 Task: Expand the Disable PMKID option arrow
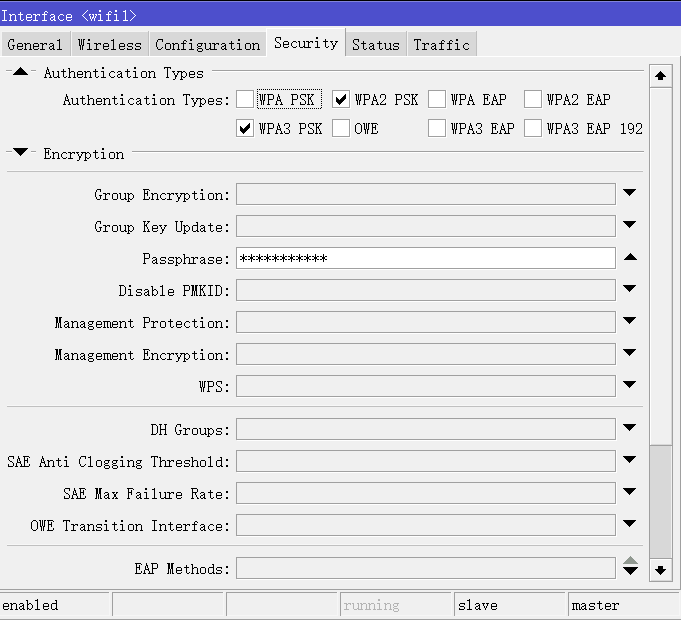630,290
